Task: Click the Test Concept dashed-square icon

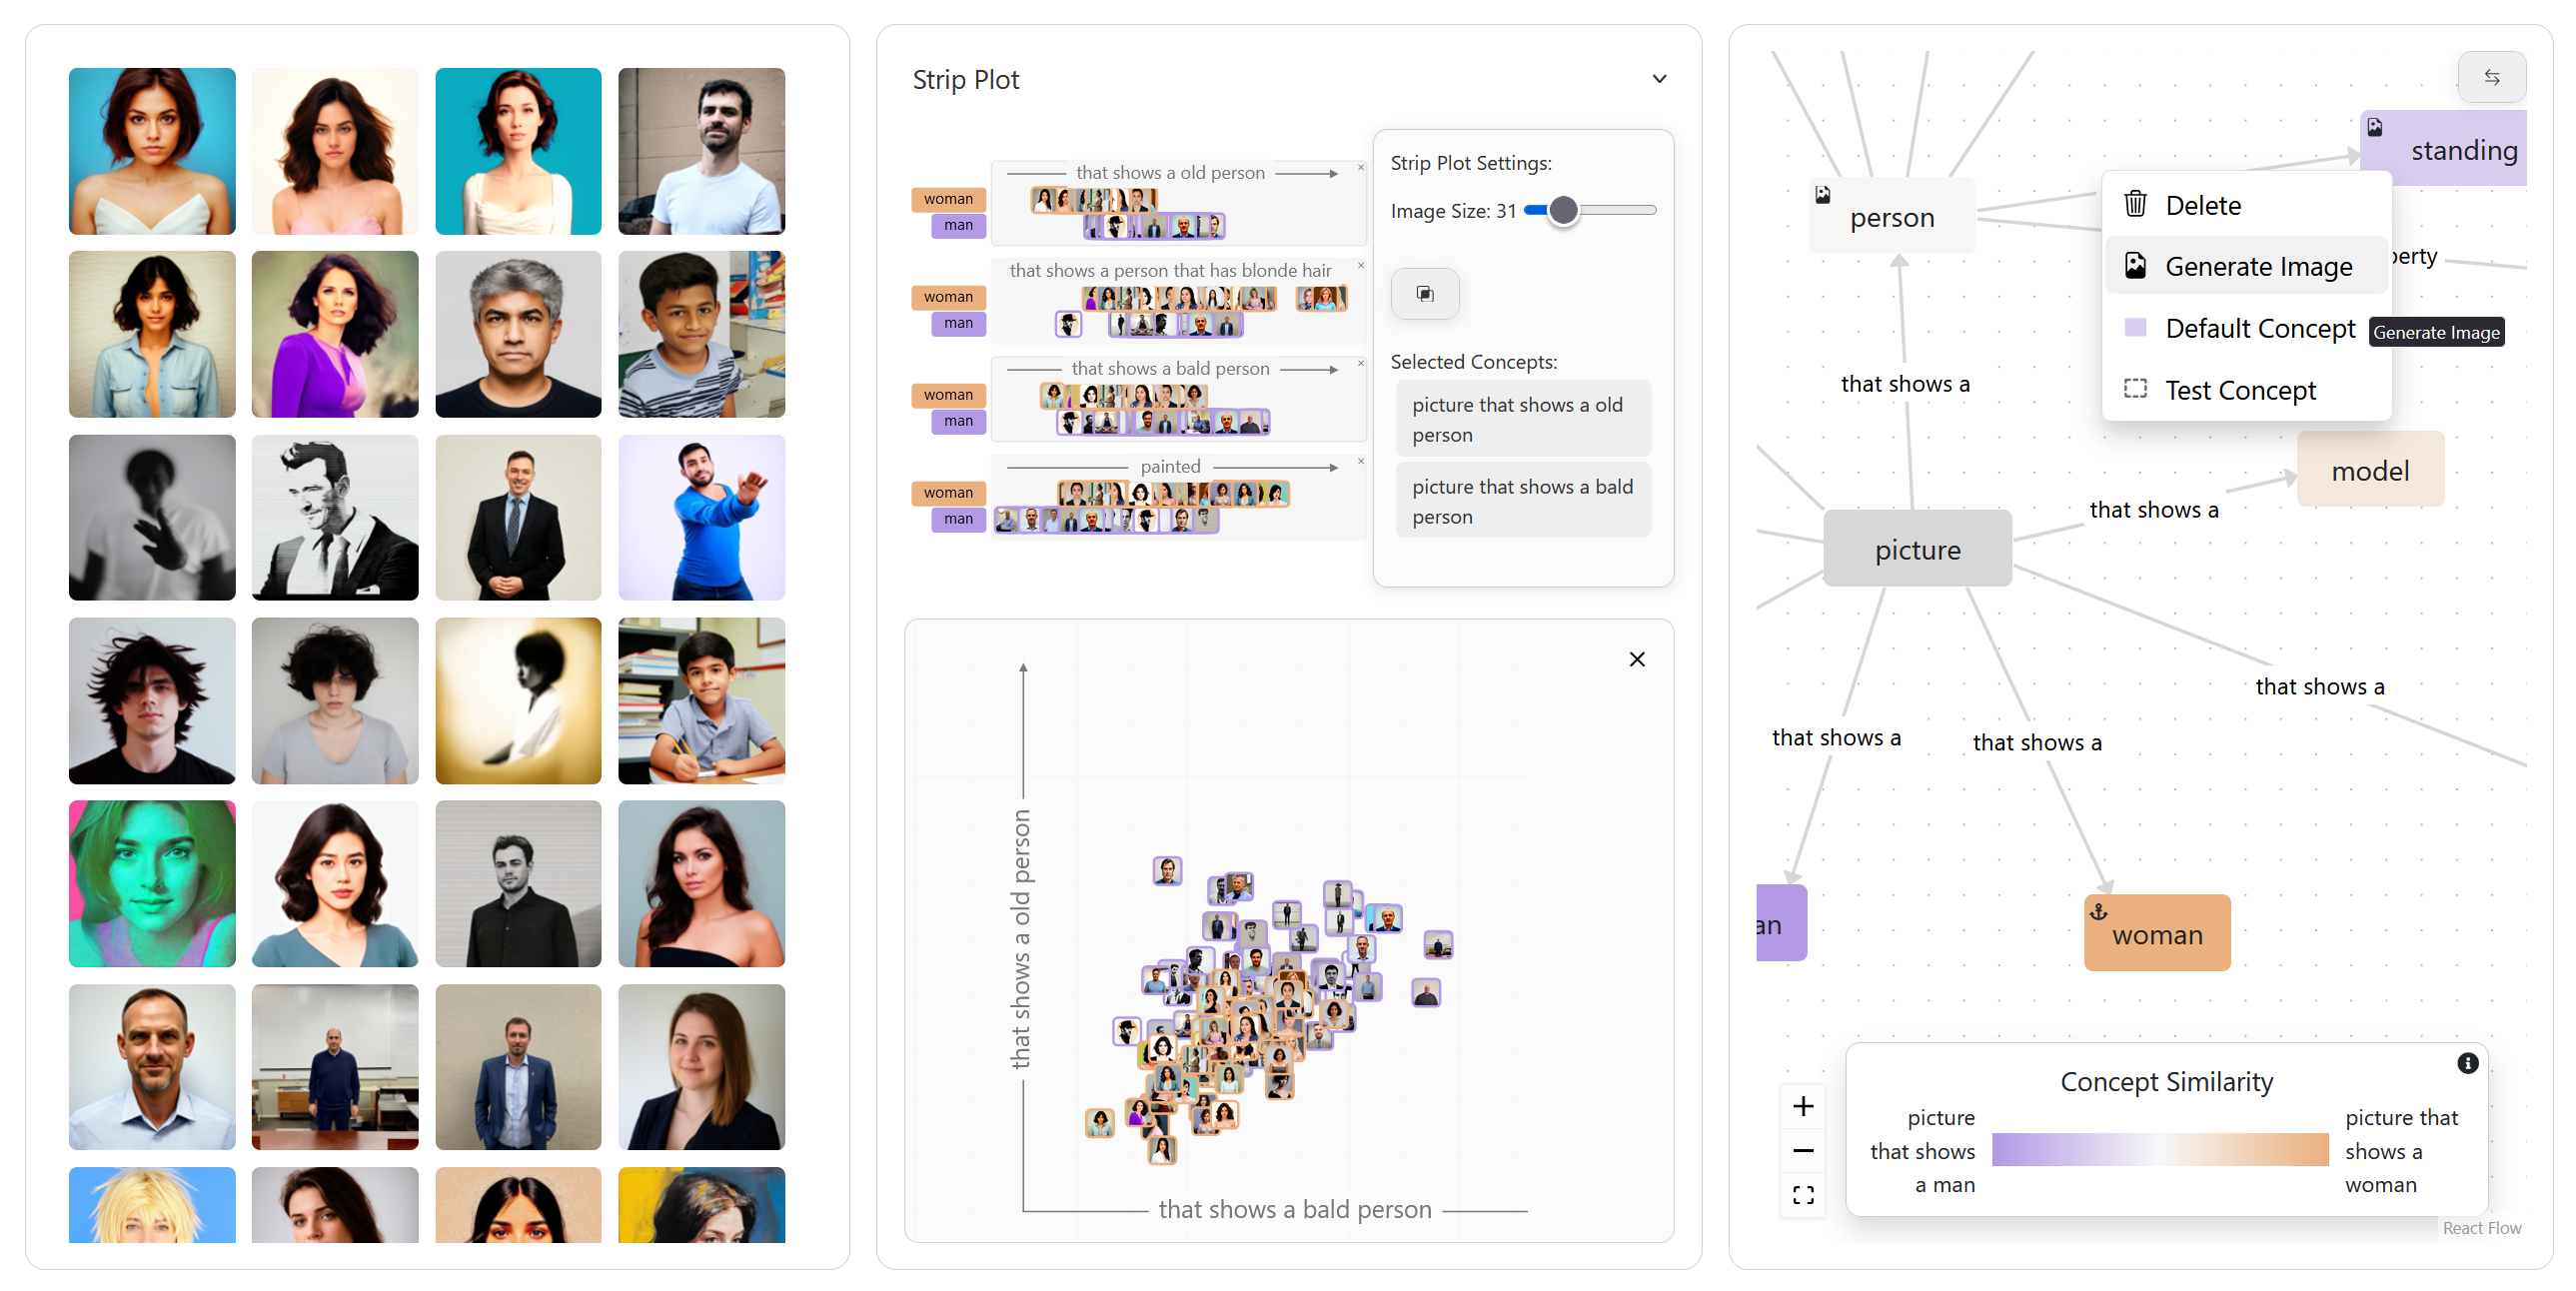Action: [2135, 389]
